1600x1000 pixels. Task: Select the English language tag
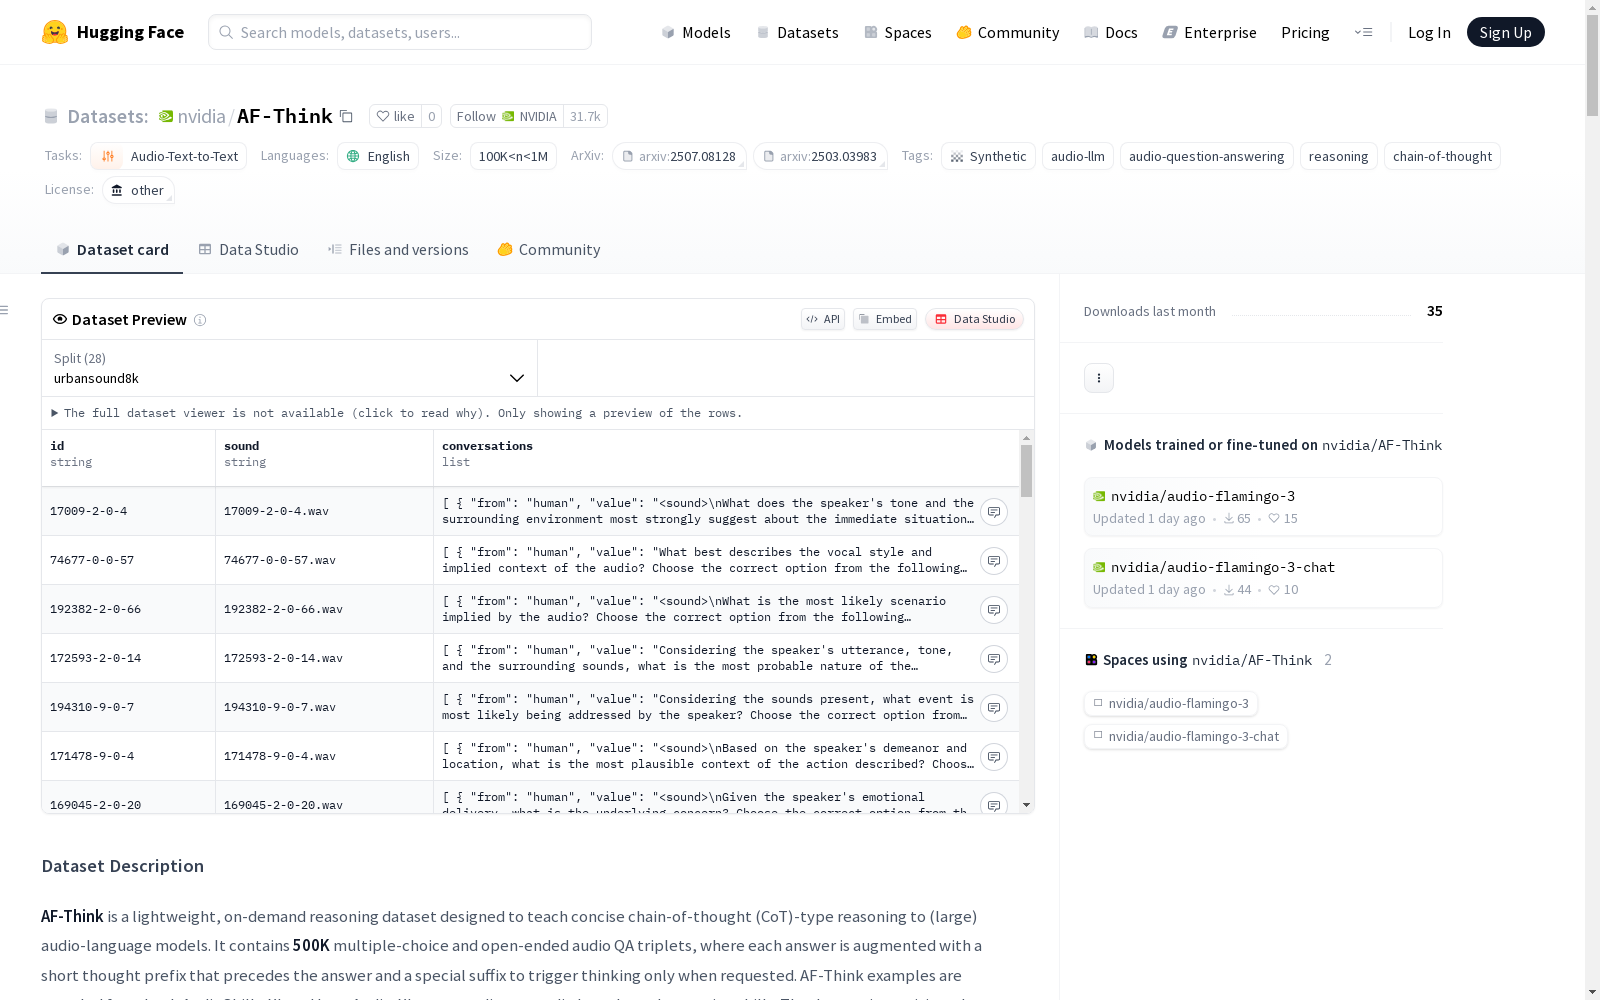pyautogui.click(x=378, y=156)
